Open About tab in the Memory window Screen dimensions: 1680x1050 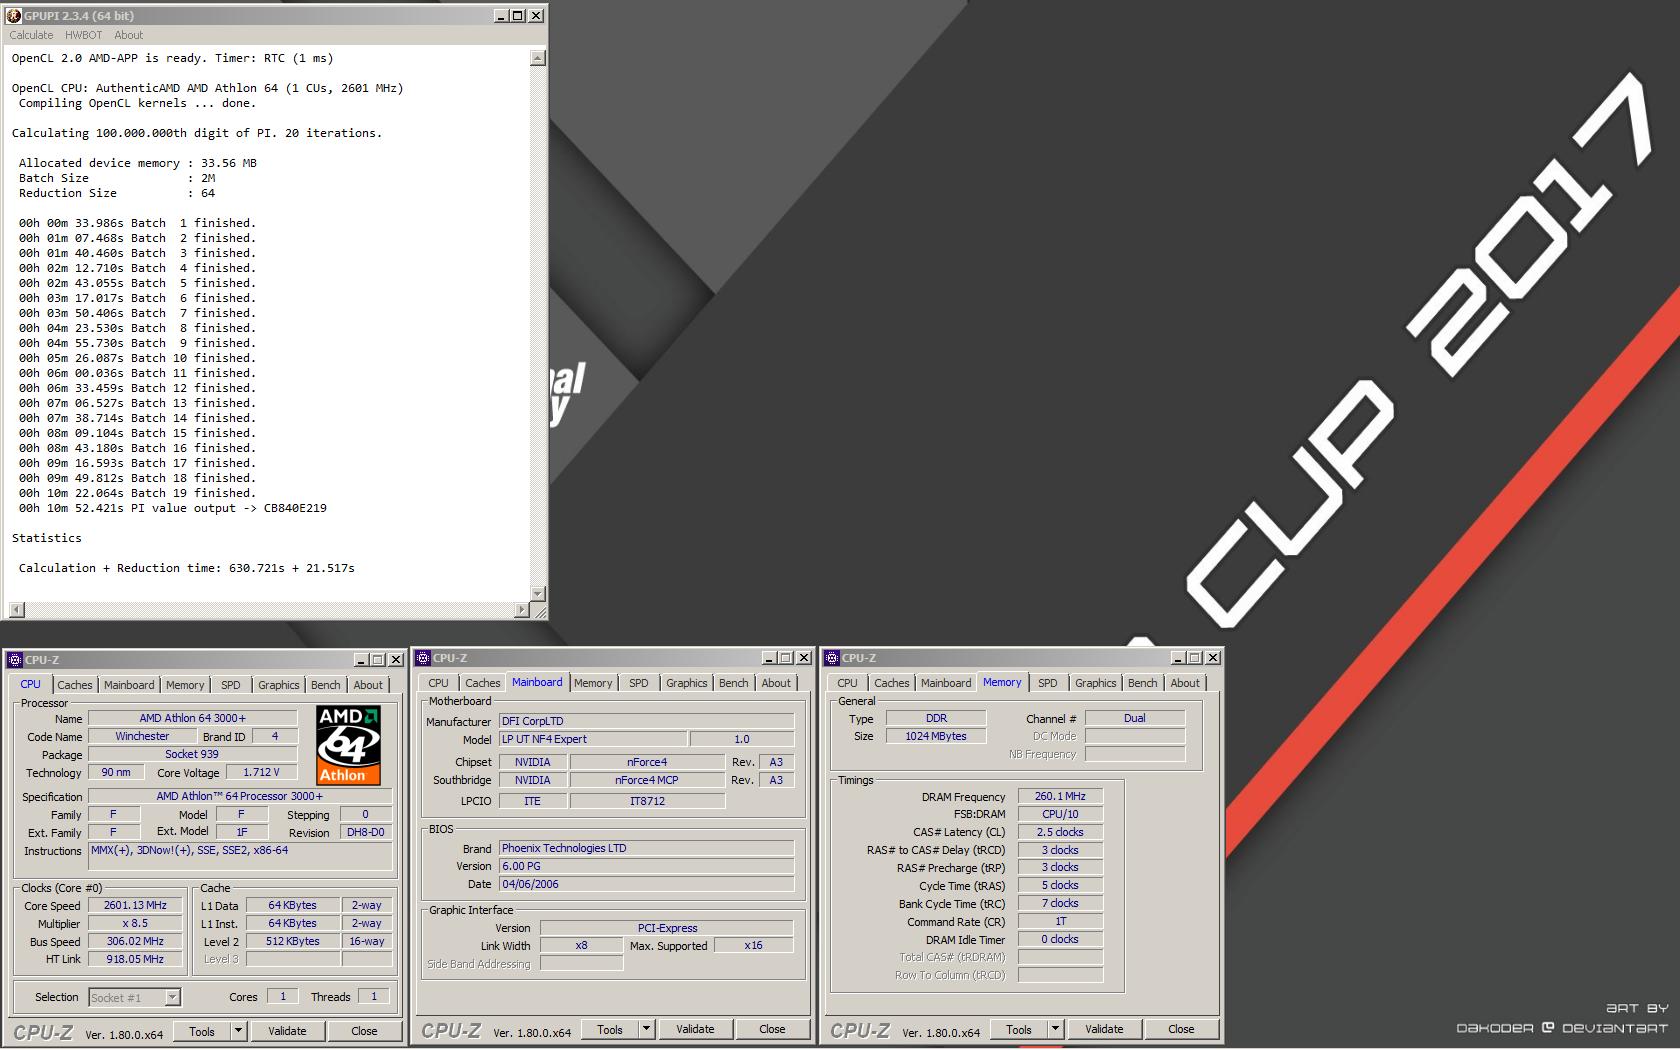click(x=1185, y=683)
